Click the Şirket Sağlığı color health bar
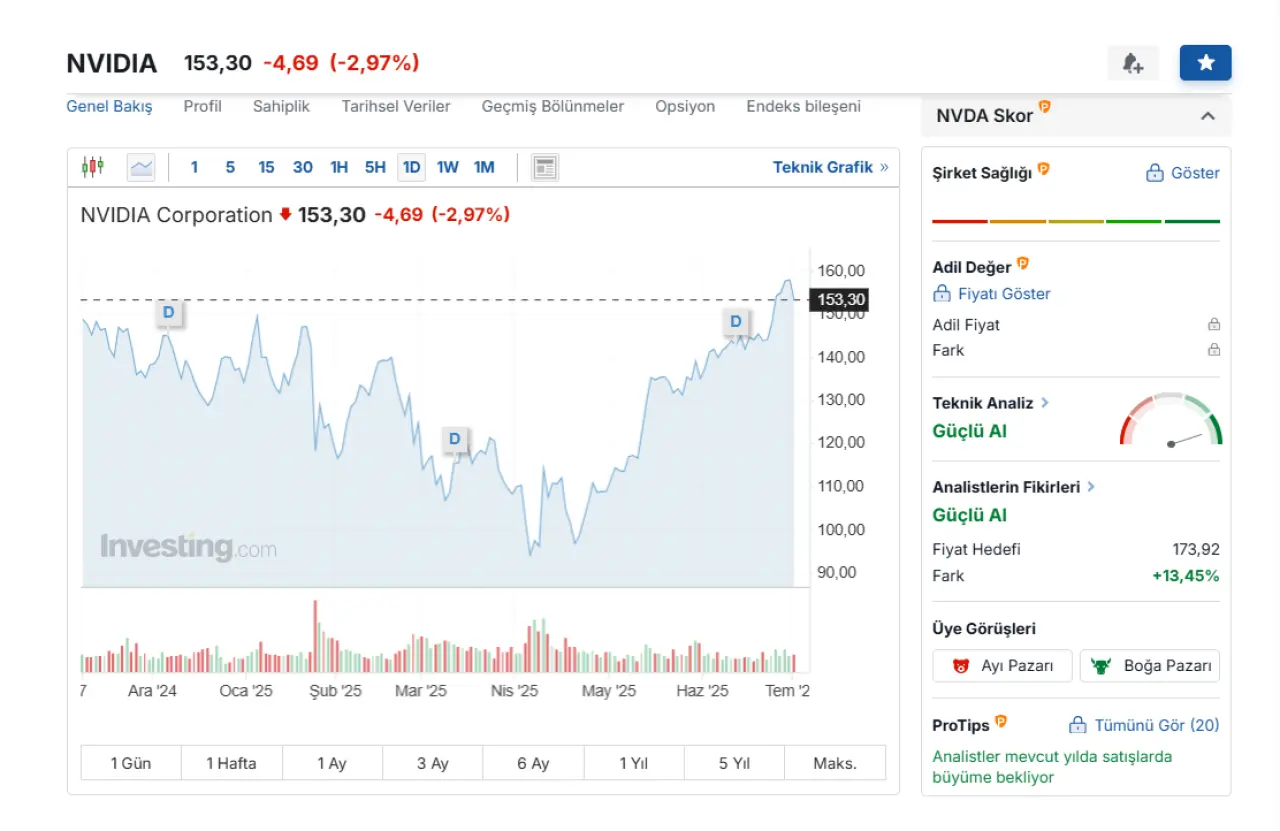1280x831 pixels. (1075, 221)
